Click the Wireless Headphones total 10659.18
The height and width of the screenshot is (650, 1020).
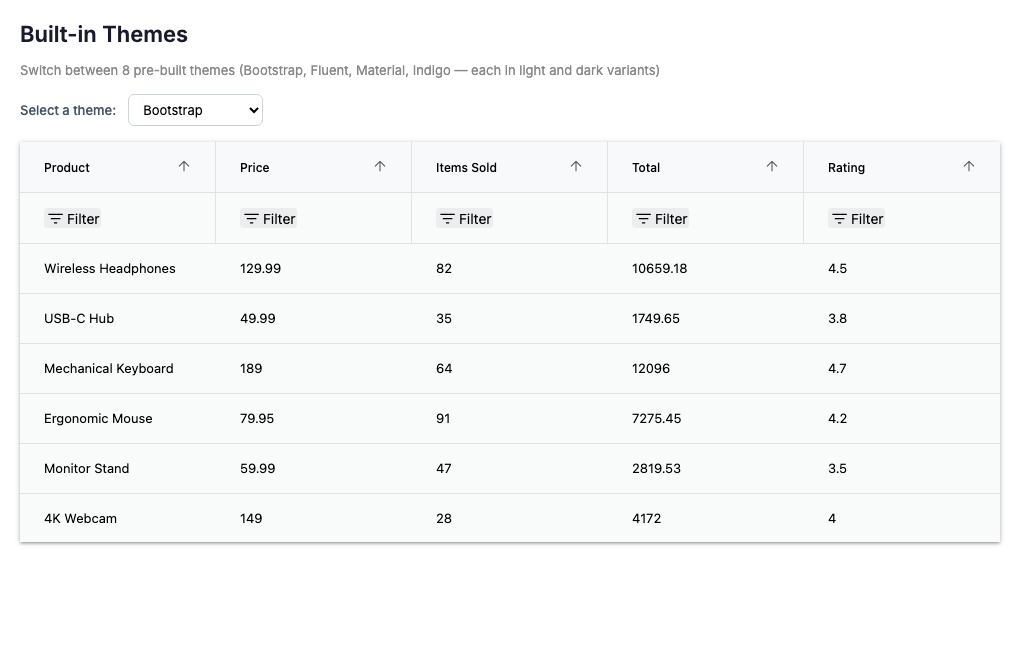click(659, 269)
